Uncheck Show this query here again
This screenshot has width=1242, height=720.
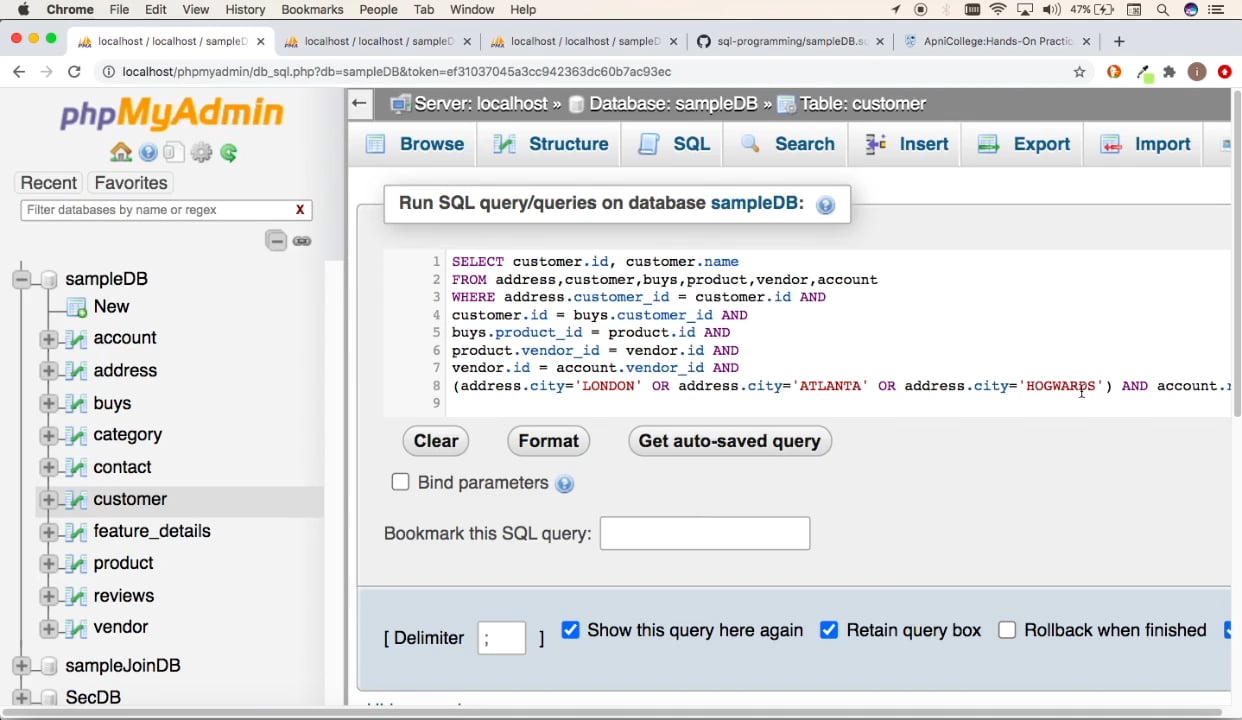pyautogui.click(x=570, y=630)
